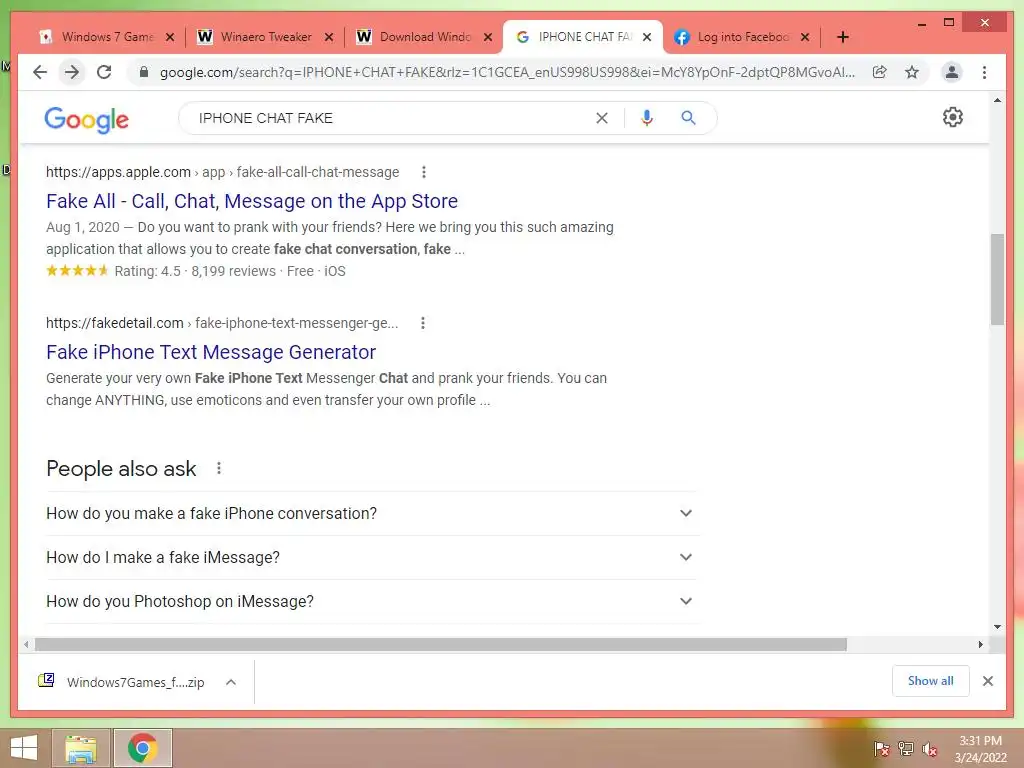Open options dots beside apps.apple.com result
The width and height of the screenshot is (1024, 768).
coord(424,172)
